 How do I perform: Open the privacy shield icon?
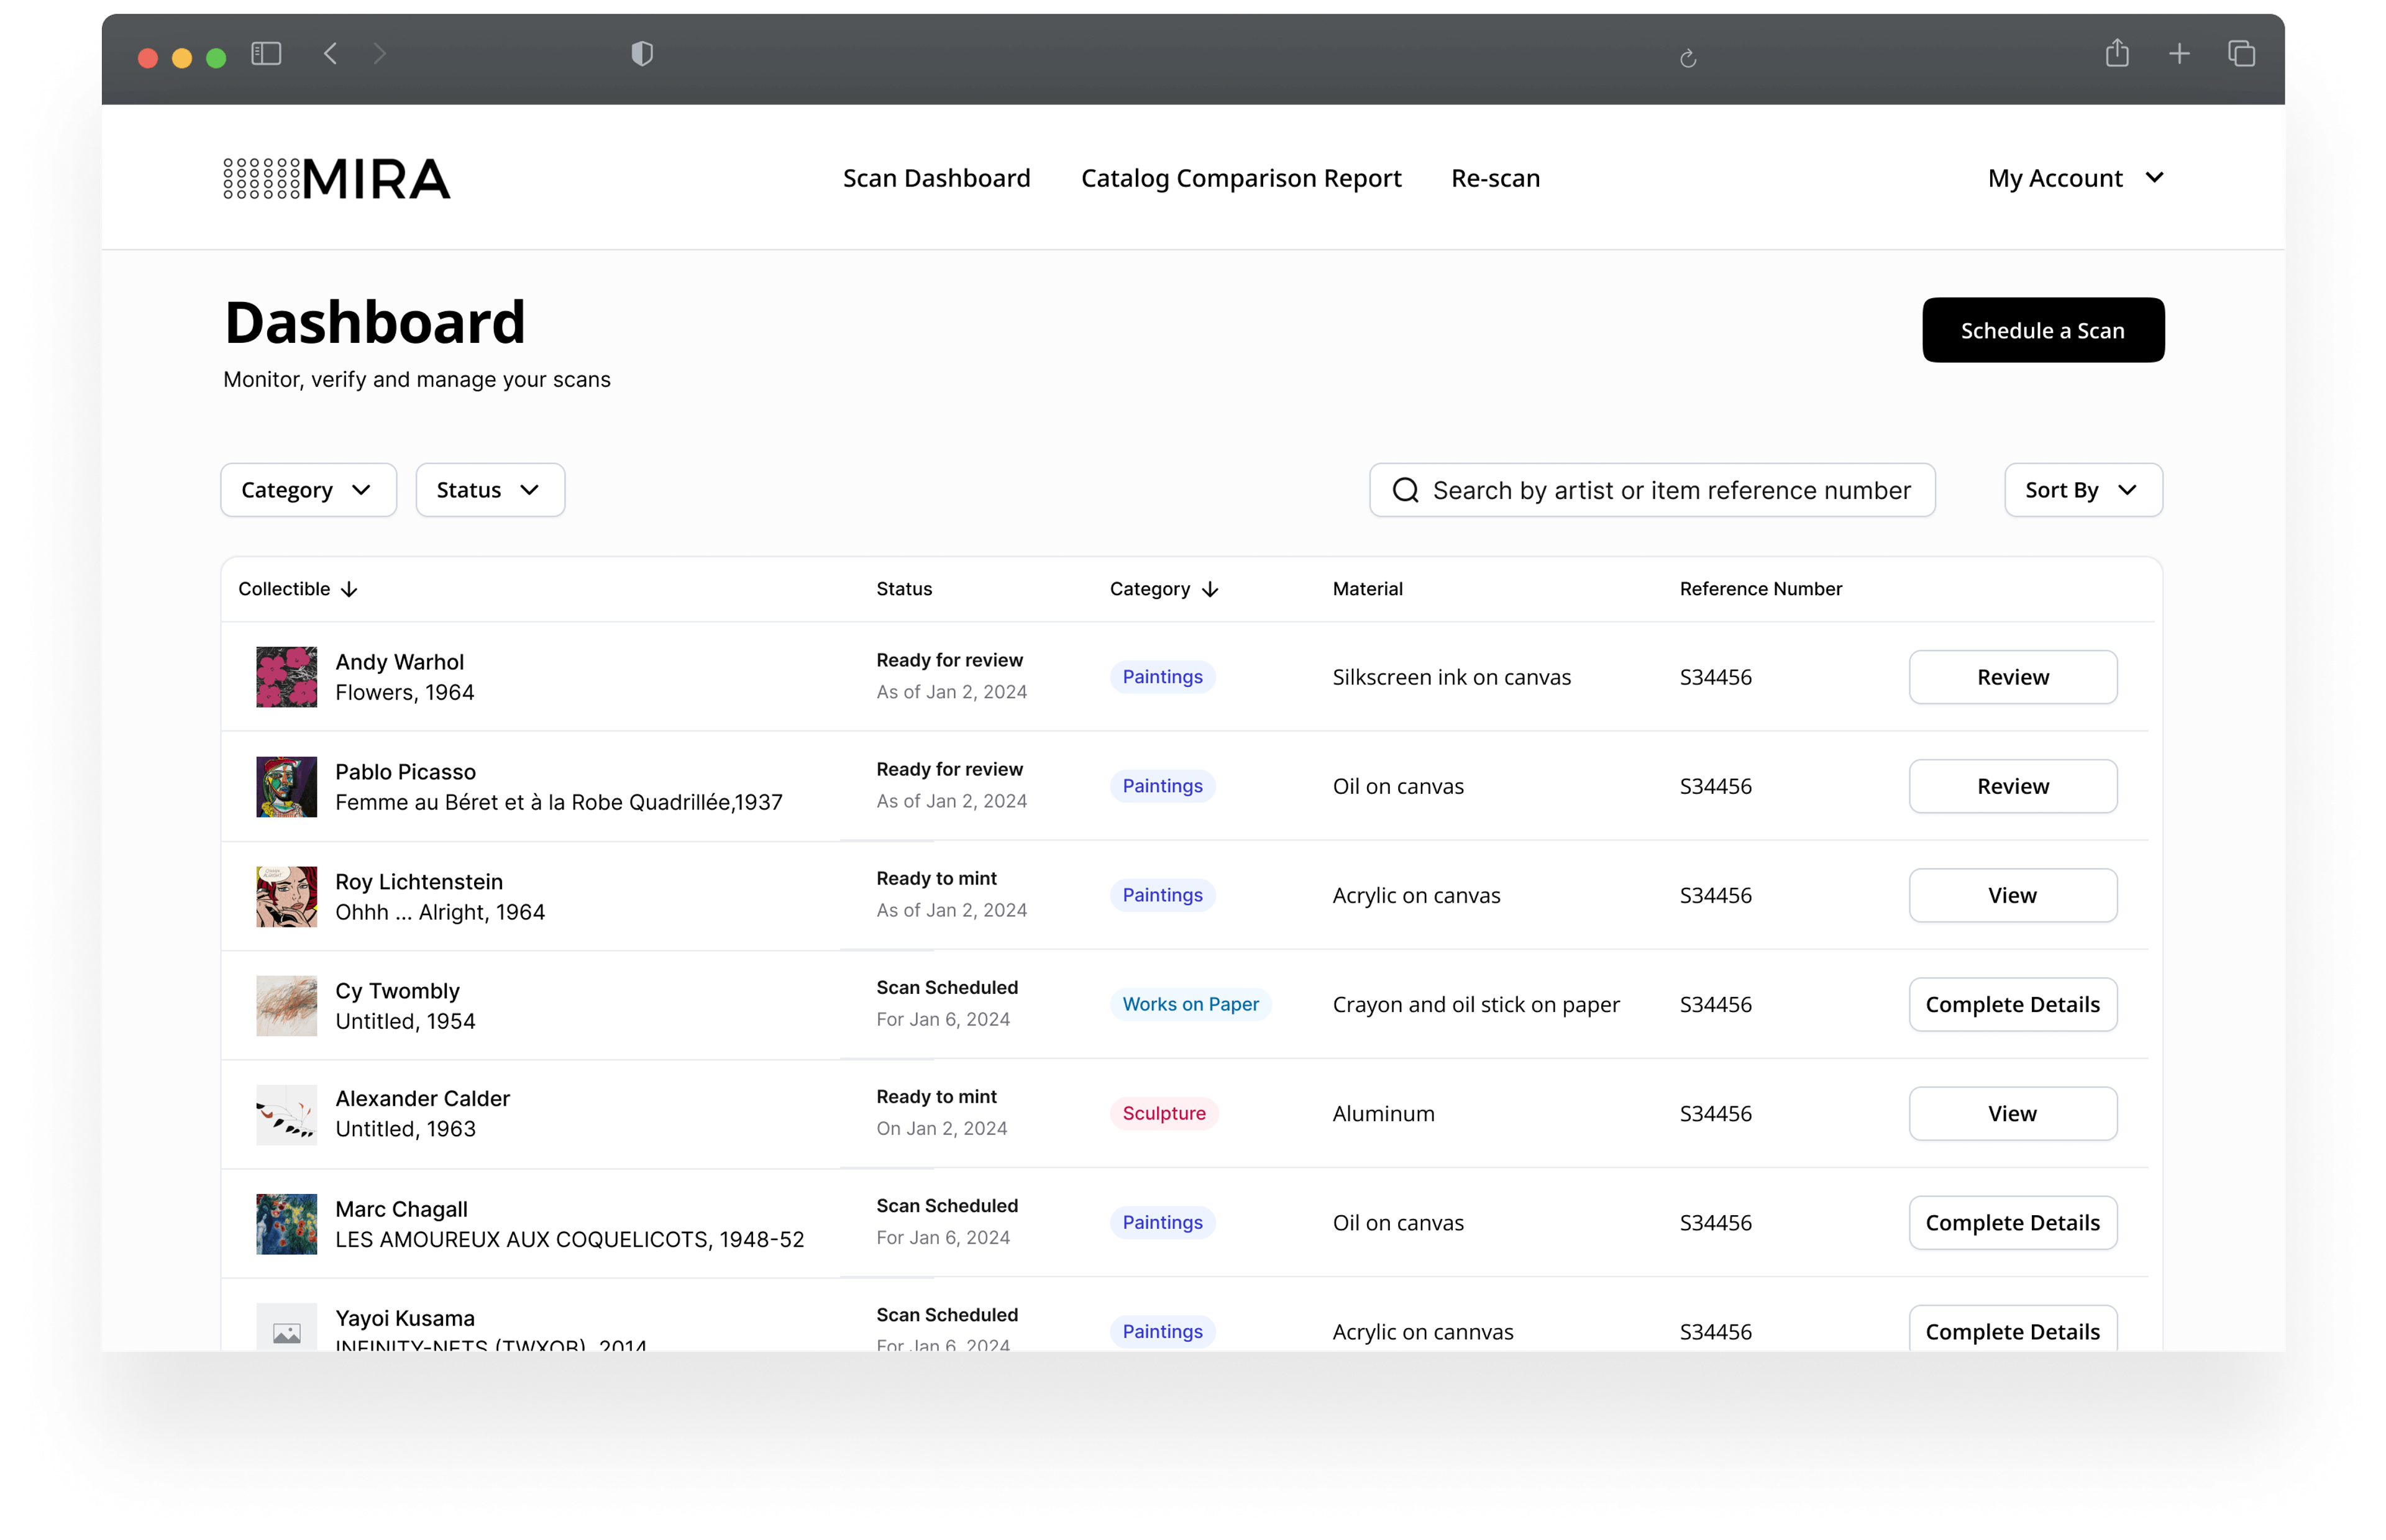642,54
